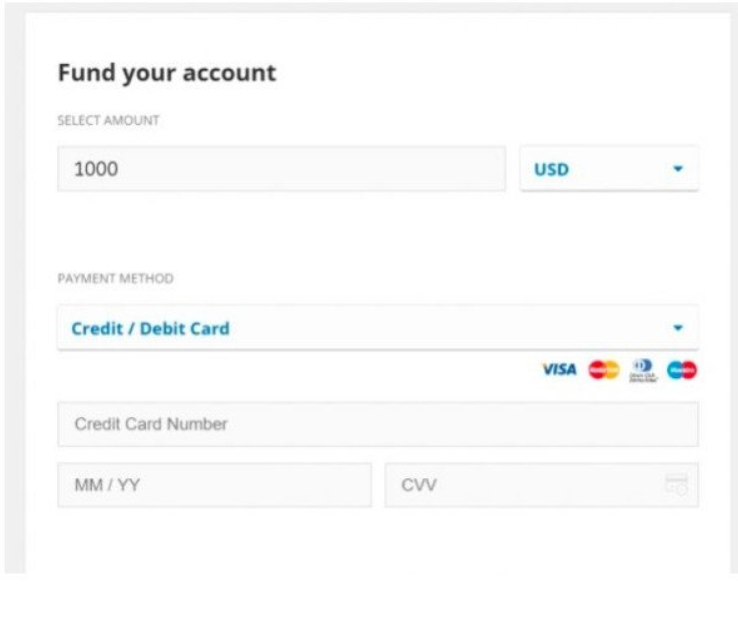Click the Credit Card Number placeholder text
This screenshot has height=621, width=738.
pyautogui.click(x=151, y=424)
